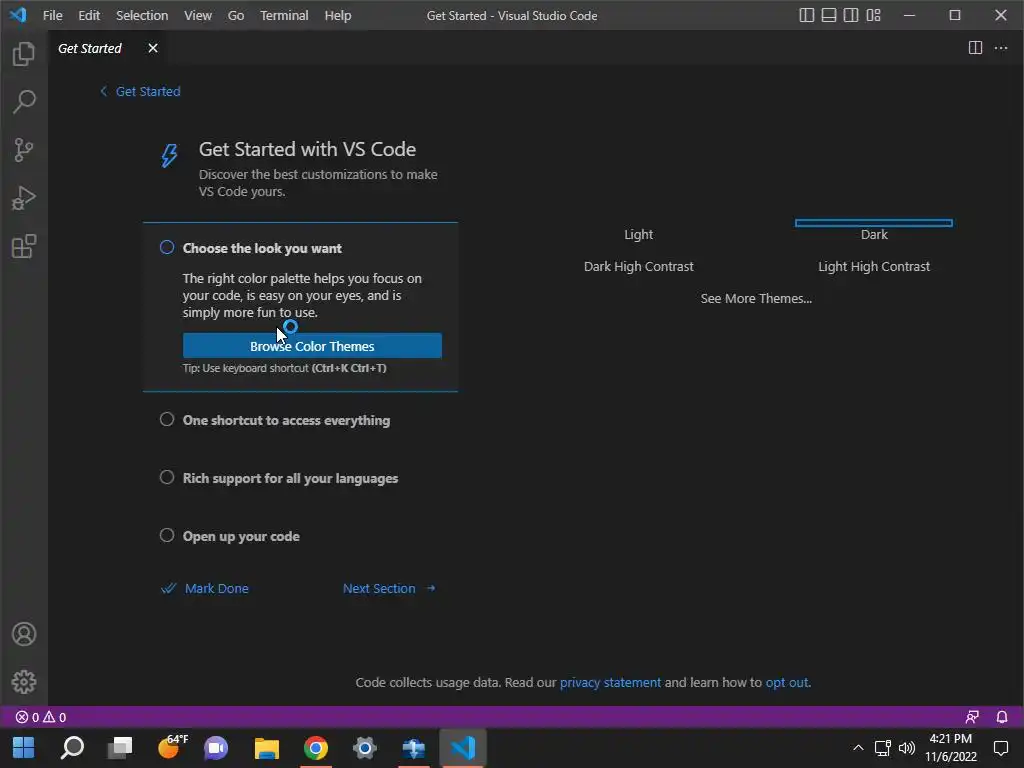The width and height of the screenshot is (1024, 768).
Task: Open the chat app on taskbar
Action: point(216,747)
